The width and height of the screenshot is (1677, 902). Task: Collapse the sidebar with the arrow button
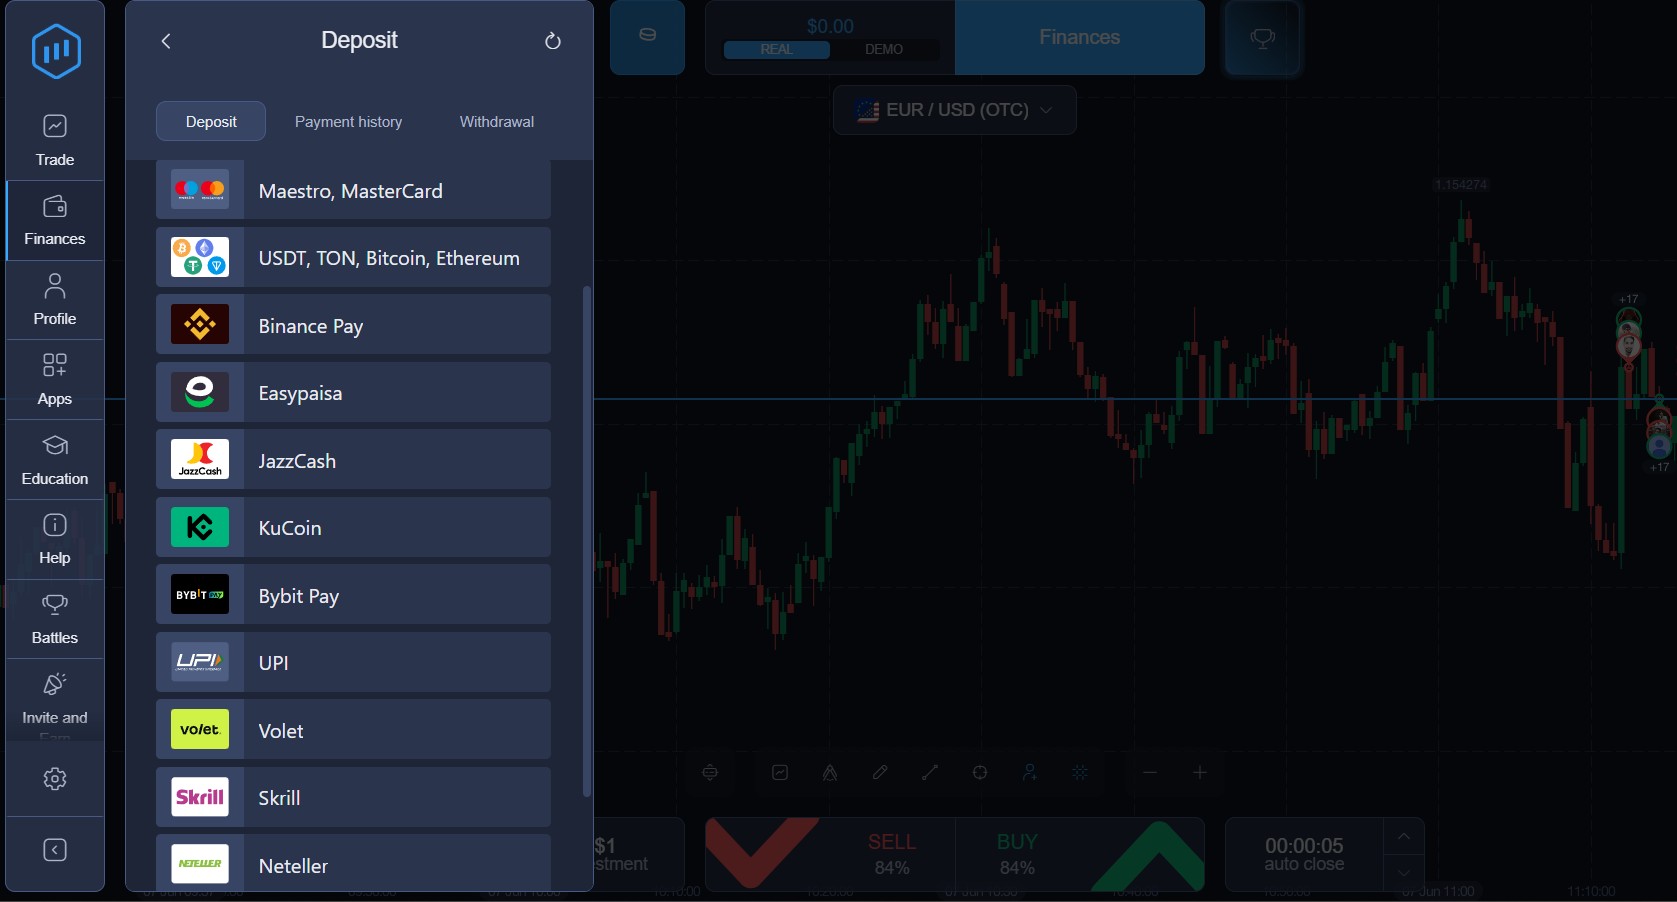click(x=55, y=850)
